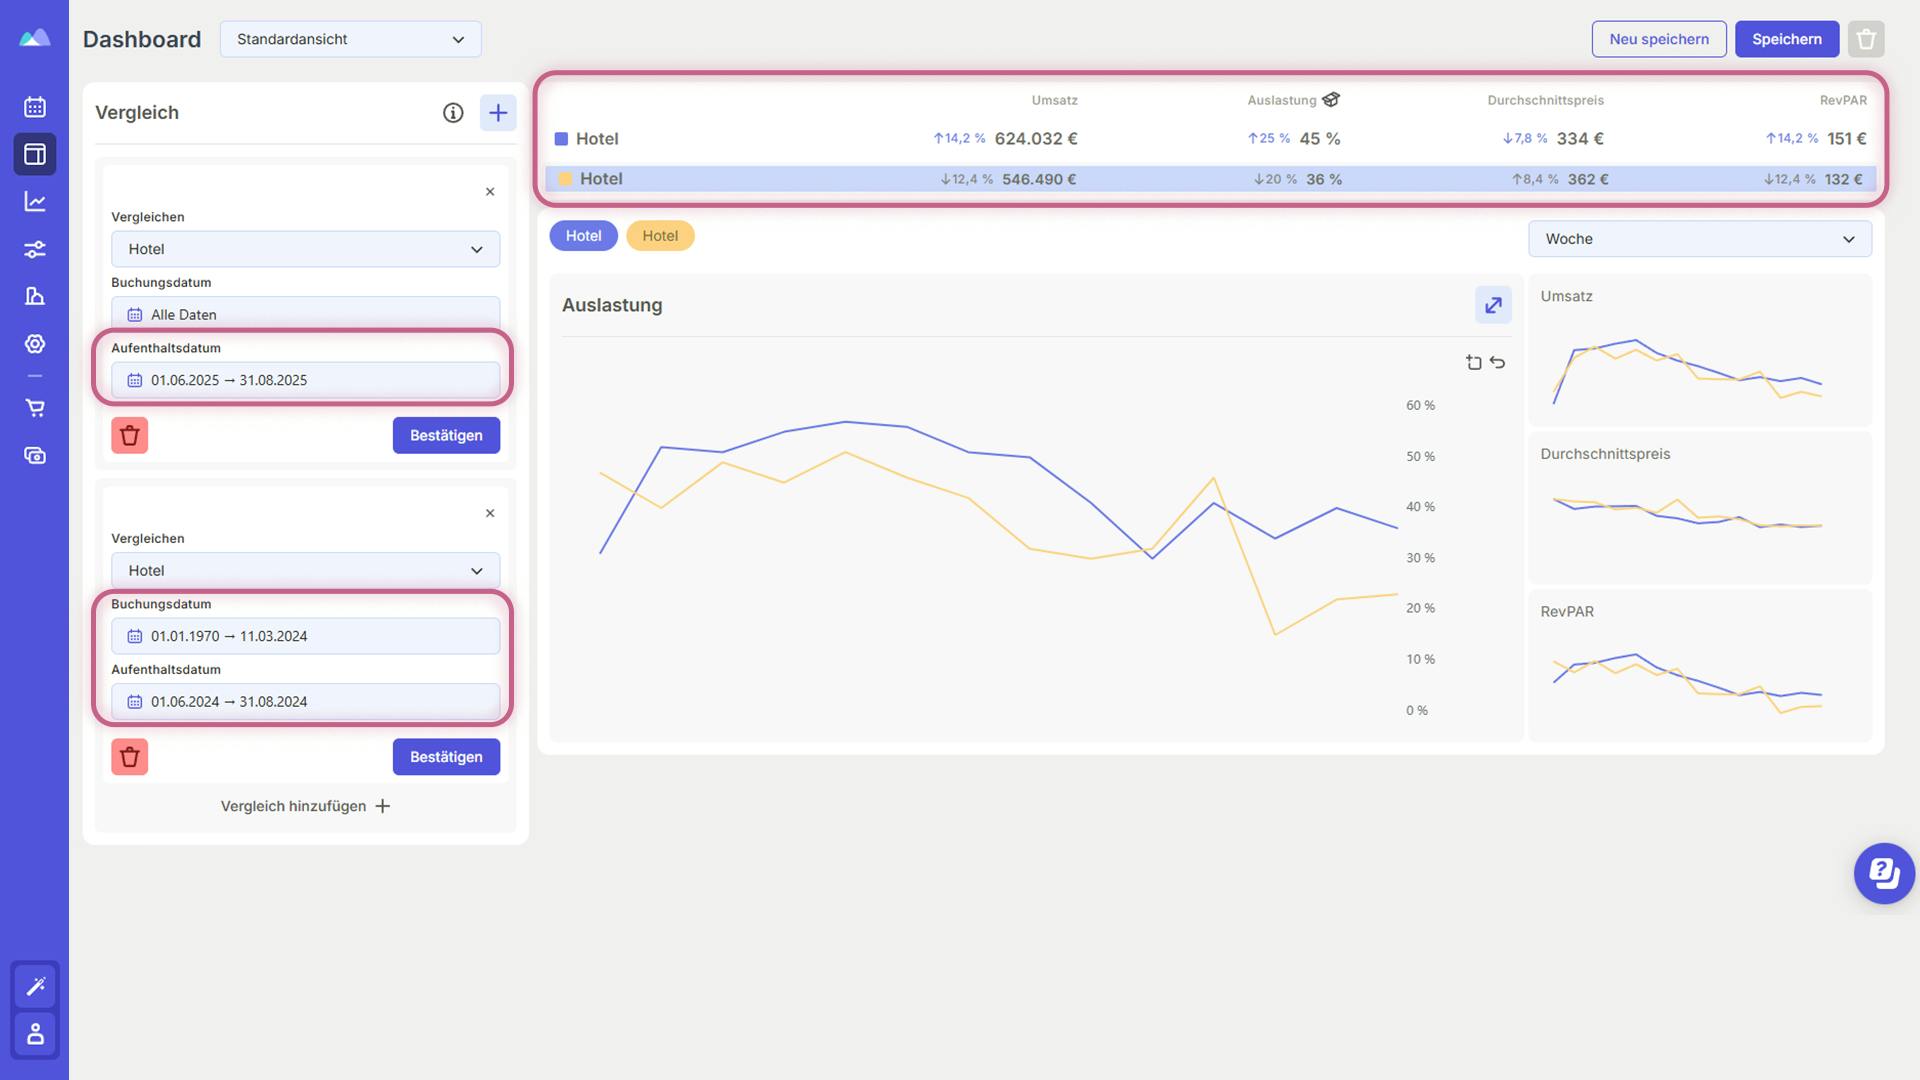
Task: Click the info icon next to Vergleich
Action: 454,112
